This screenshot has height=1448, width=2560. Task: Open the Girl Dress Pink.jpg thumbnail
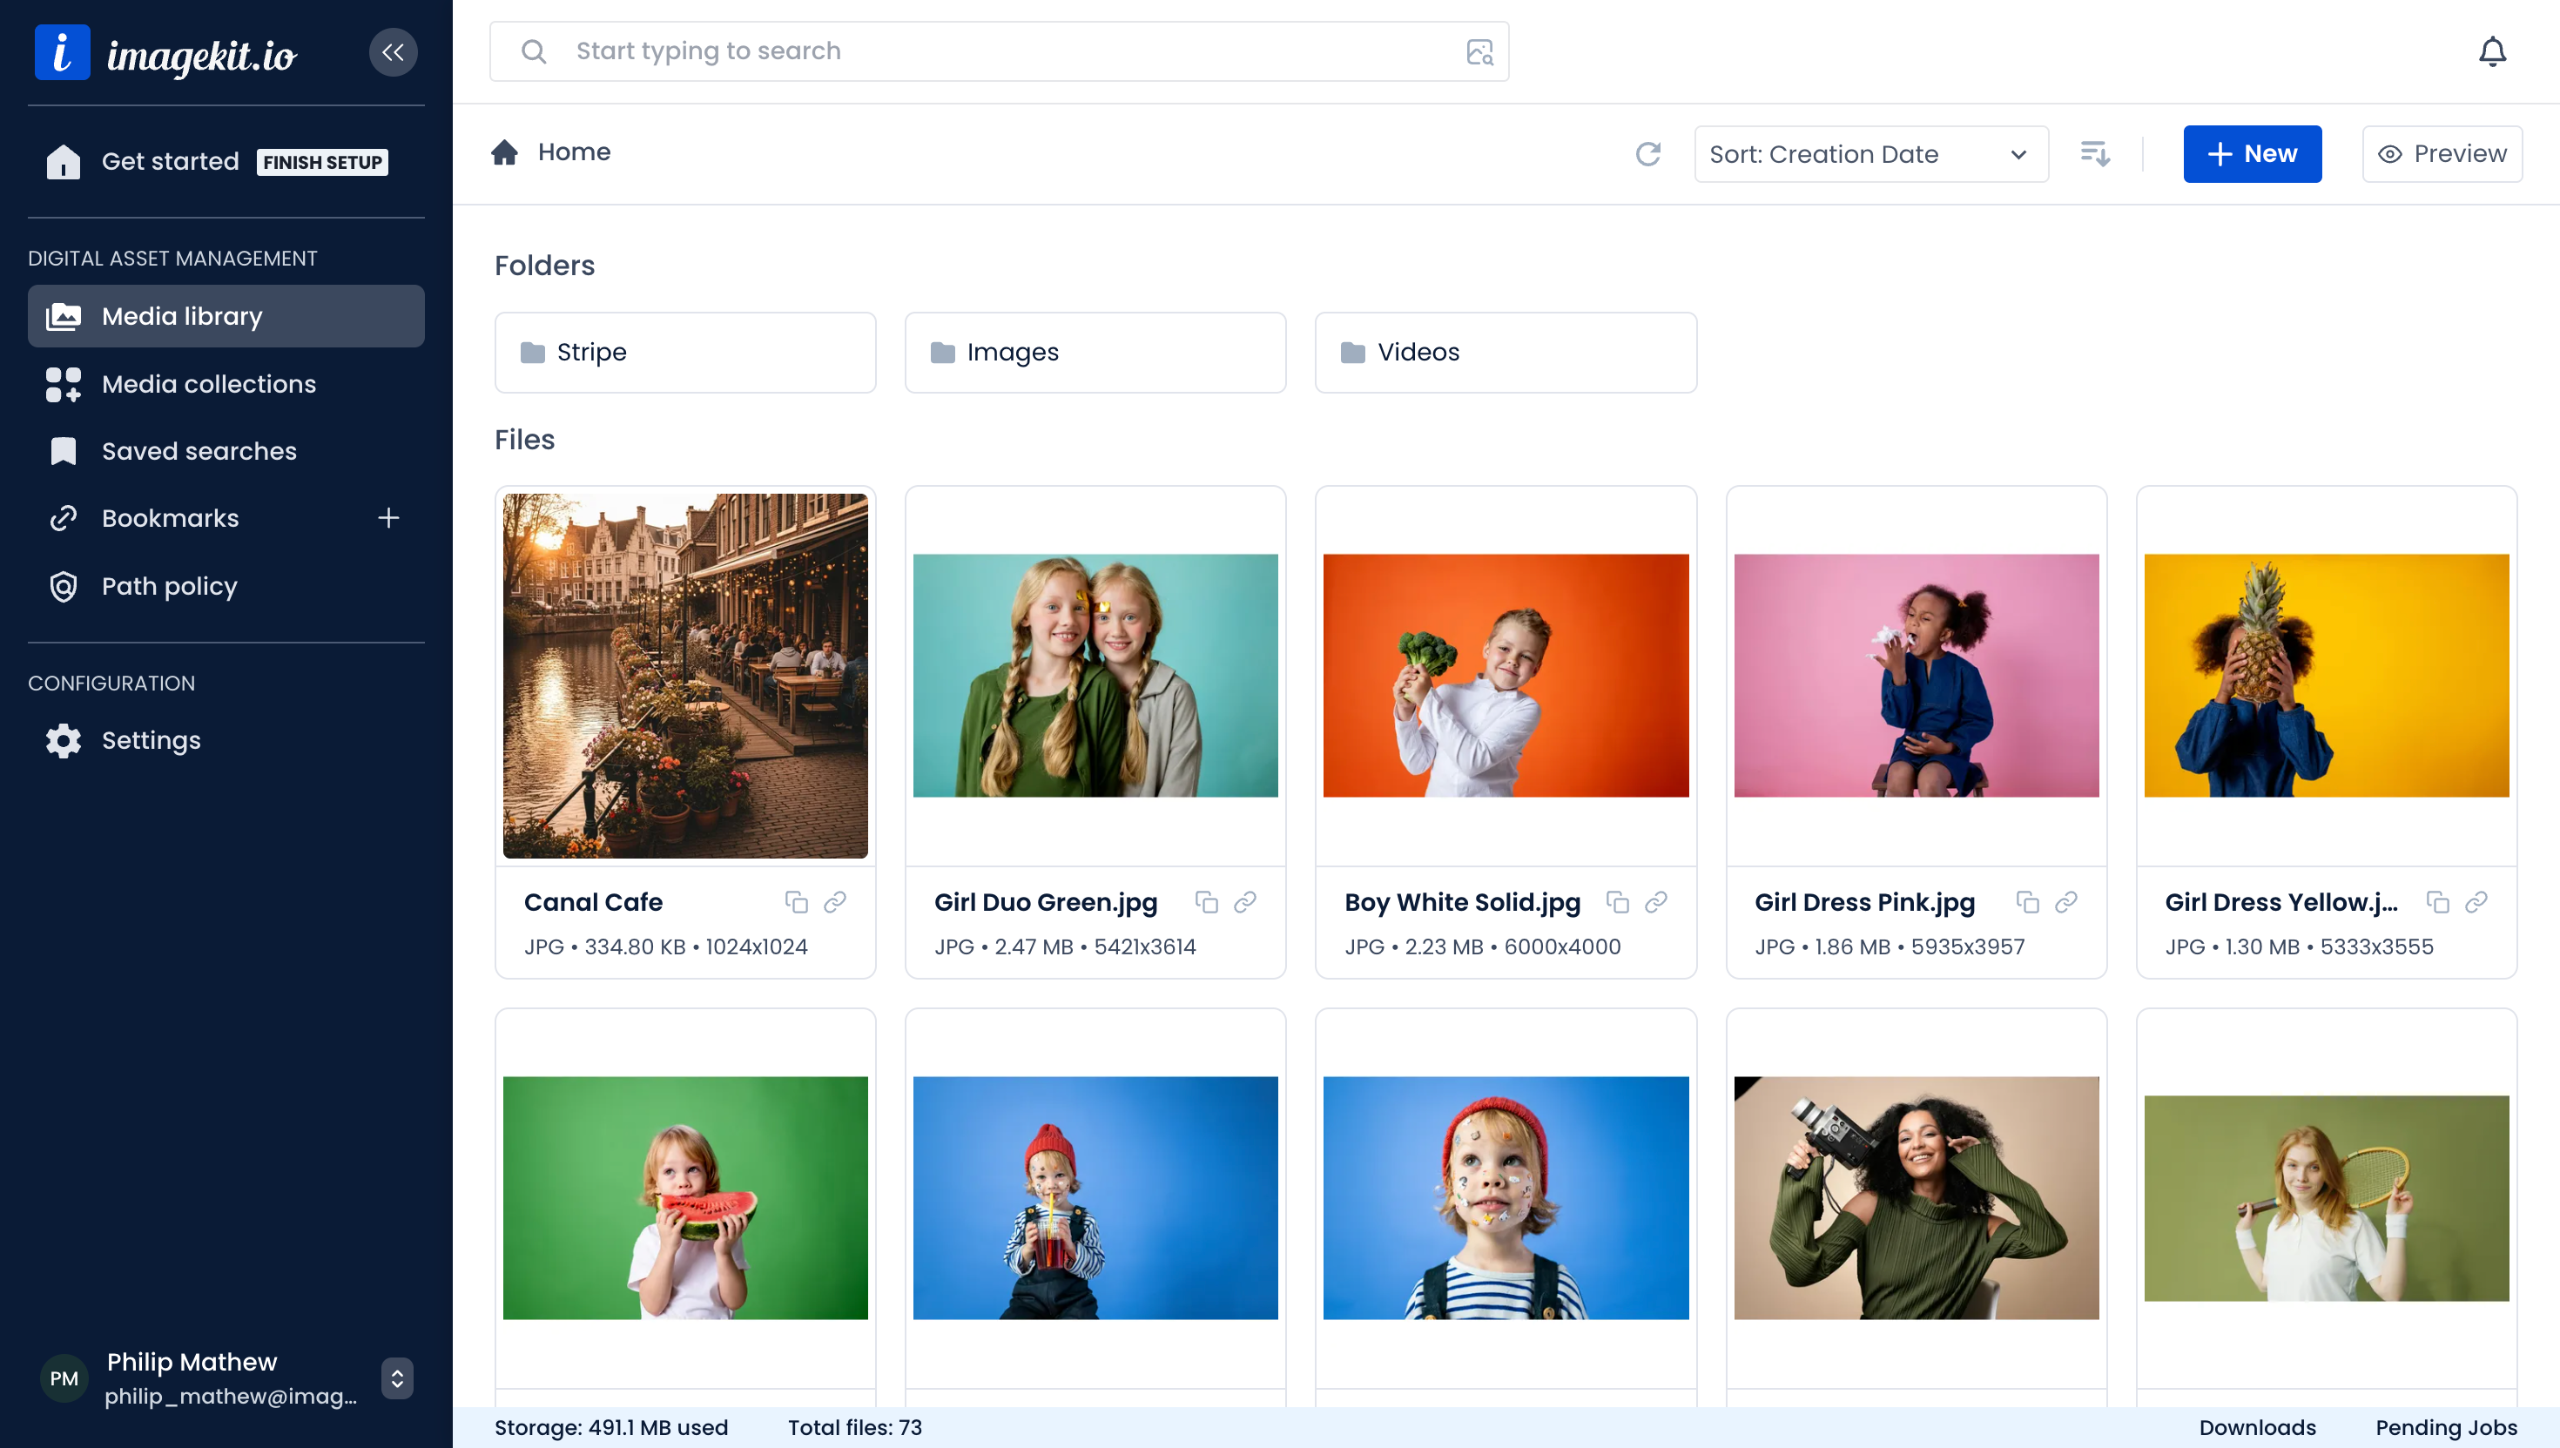(1916, 676)
